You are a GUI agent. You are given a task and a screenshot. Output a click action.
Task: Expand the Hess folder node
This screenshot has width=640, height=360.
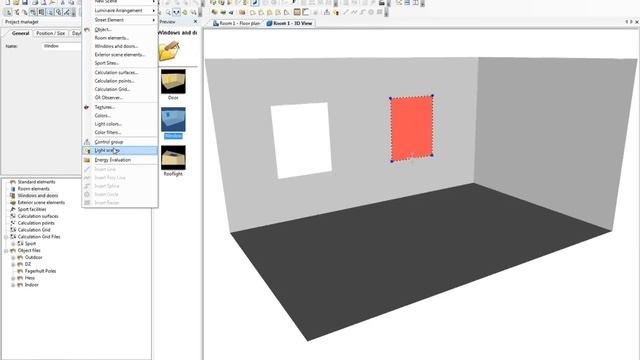pyautogui.click(x=13, y=278)
